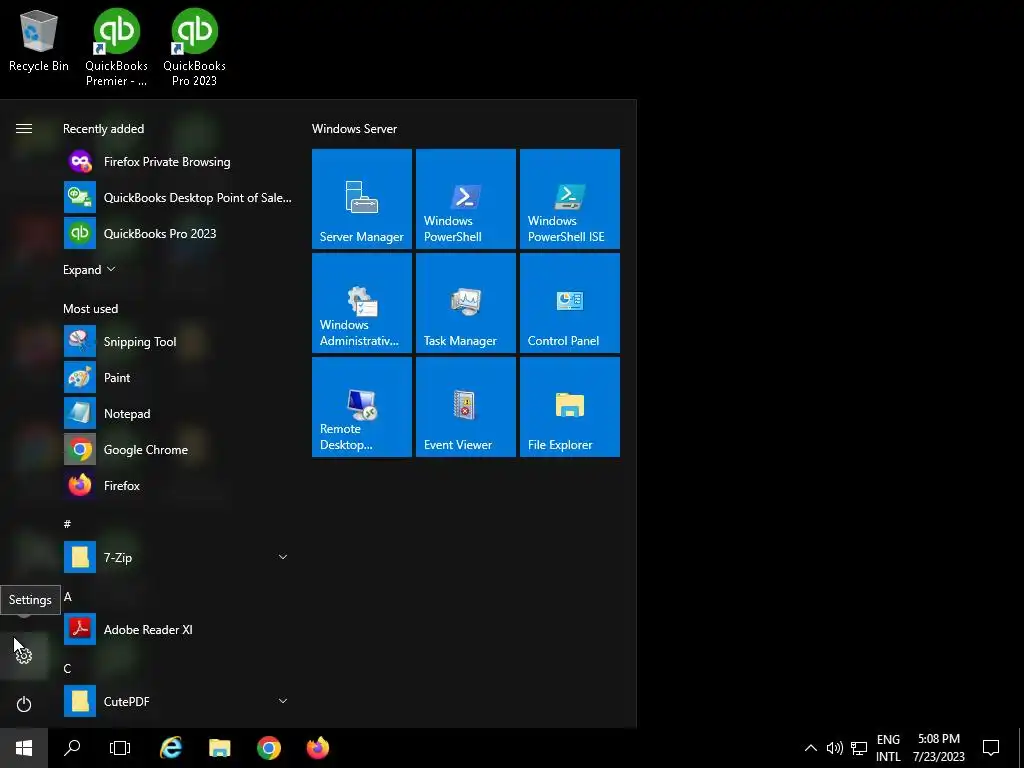Open the network tray icon
This screenshot has width=1024, height=768.
(859, 748)
